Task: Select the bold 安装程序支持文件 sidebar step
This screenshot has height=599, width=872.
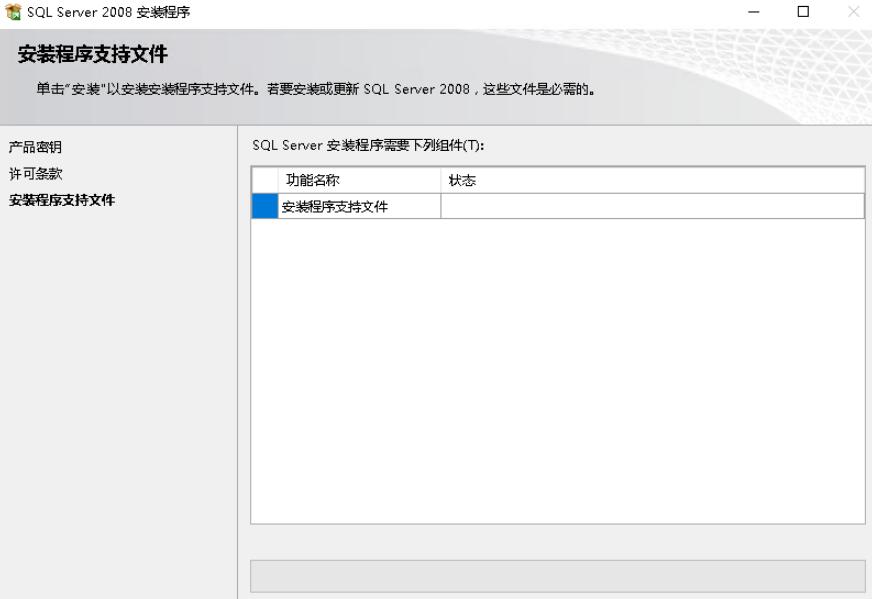Action: (62, 200)
